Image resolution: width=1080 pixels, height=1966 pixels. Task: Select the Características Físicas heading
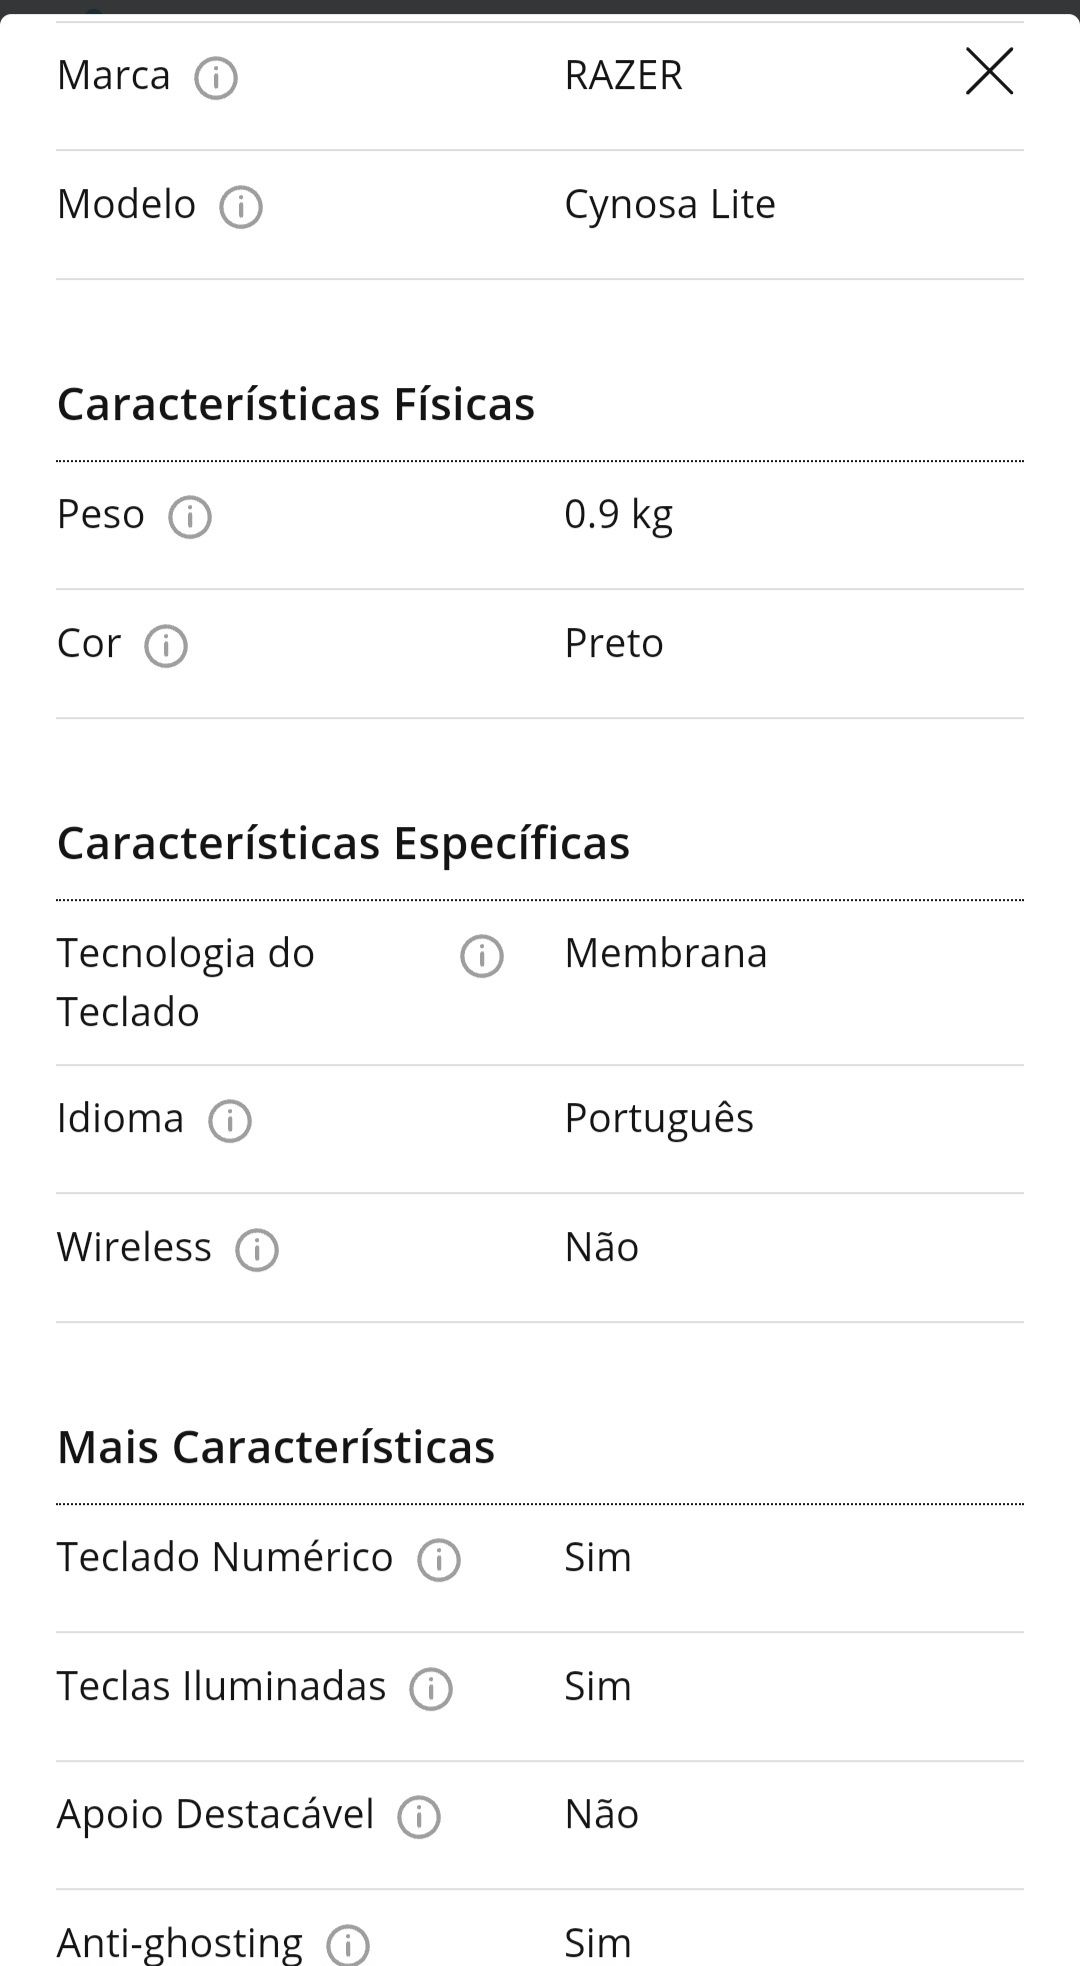tap(296, 404)
